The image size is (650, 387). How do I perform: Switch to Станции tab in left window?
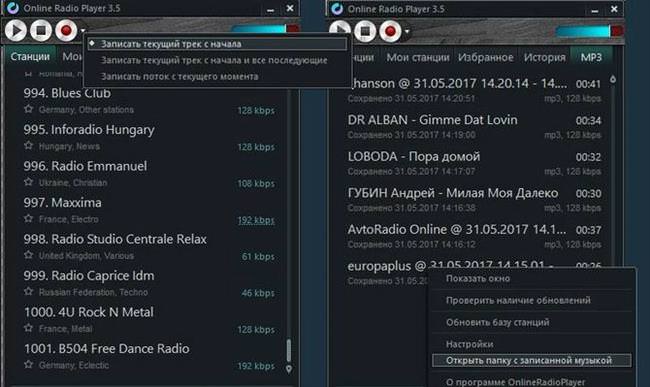pyautogui.click(x=30, y=57)
